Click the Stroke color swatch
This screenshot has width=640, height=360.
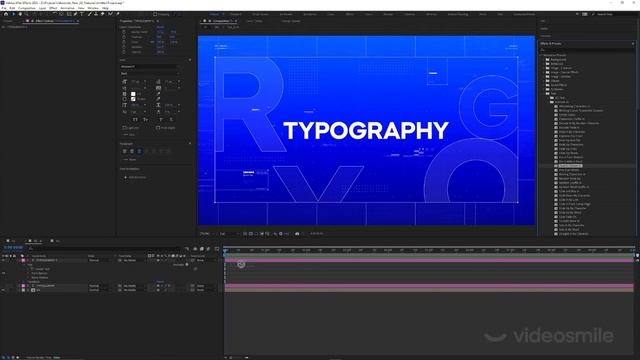point(133,99)
